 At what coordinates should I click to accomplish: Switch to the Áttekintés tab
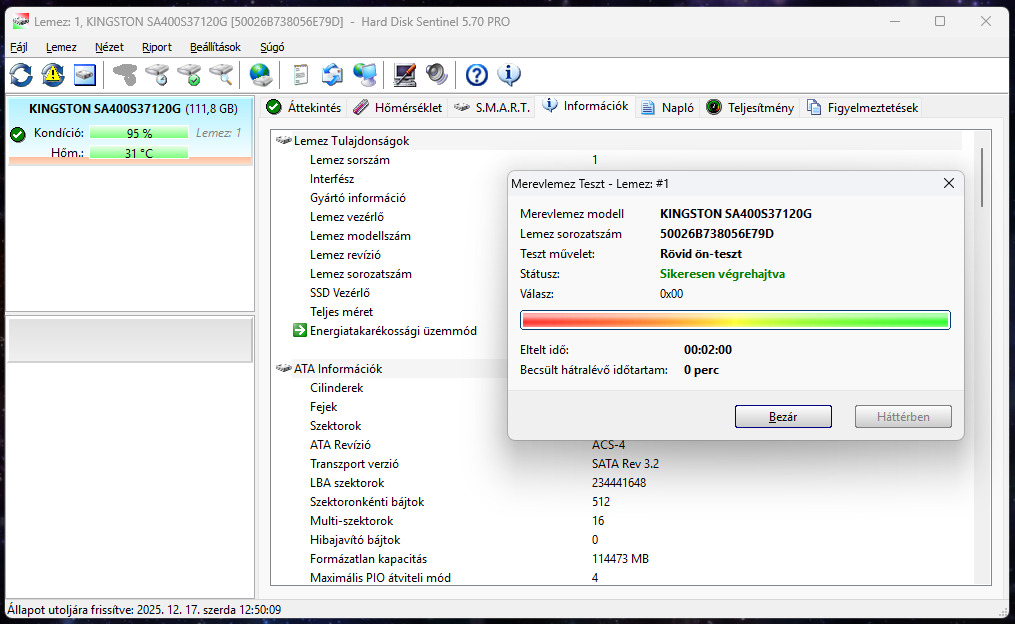304,107
